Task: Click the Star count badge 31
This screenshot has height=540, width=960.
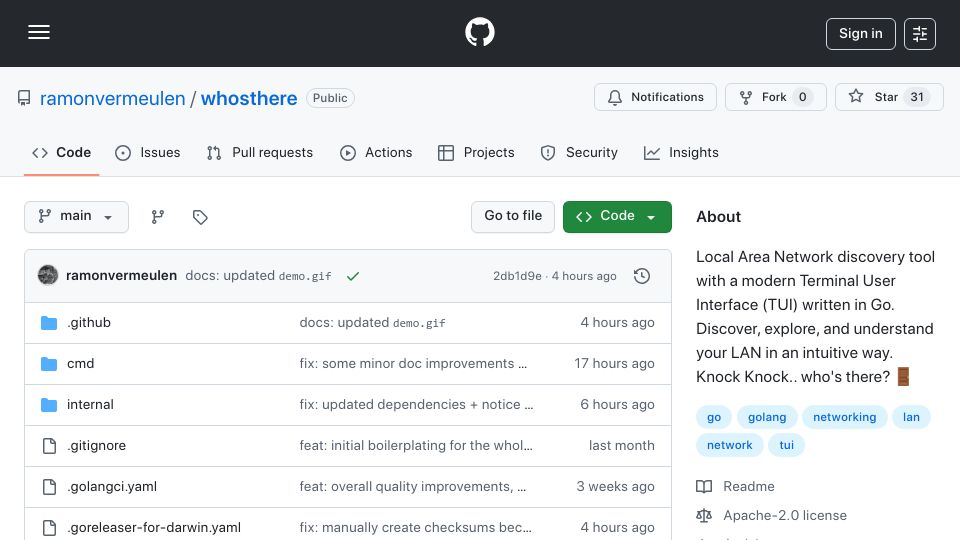Action: point(917,97)
